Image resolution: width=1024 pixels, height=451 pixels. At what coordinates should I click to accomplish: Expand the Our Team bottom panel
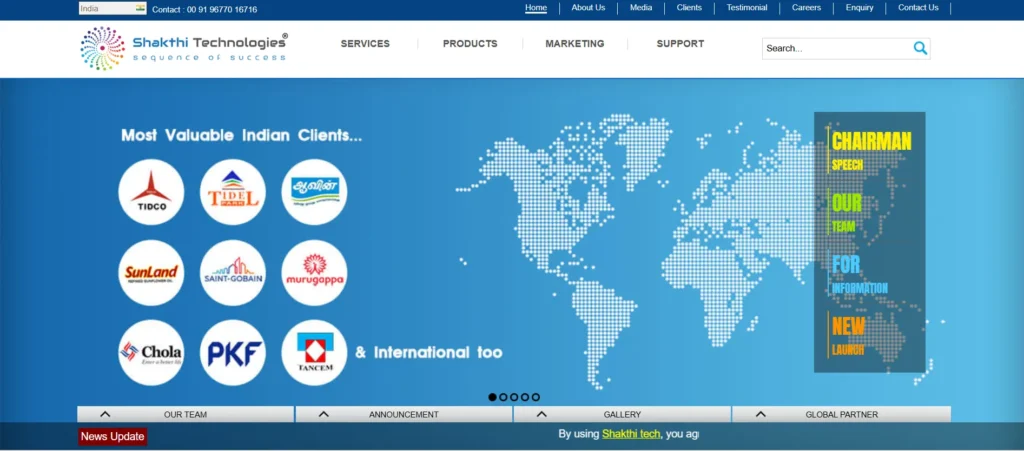tap(185, 414)
